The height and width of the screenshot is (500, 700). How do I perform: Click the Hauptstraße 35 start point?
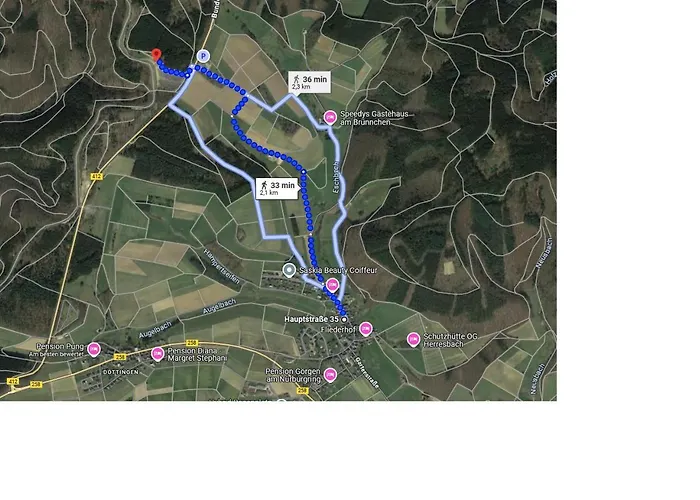point(344,320)
